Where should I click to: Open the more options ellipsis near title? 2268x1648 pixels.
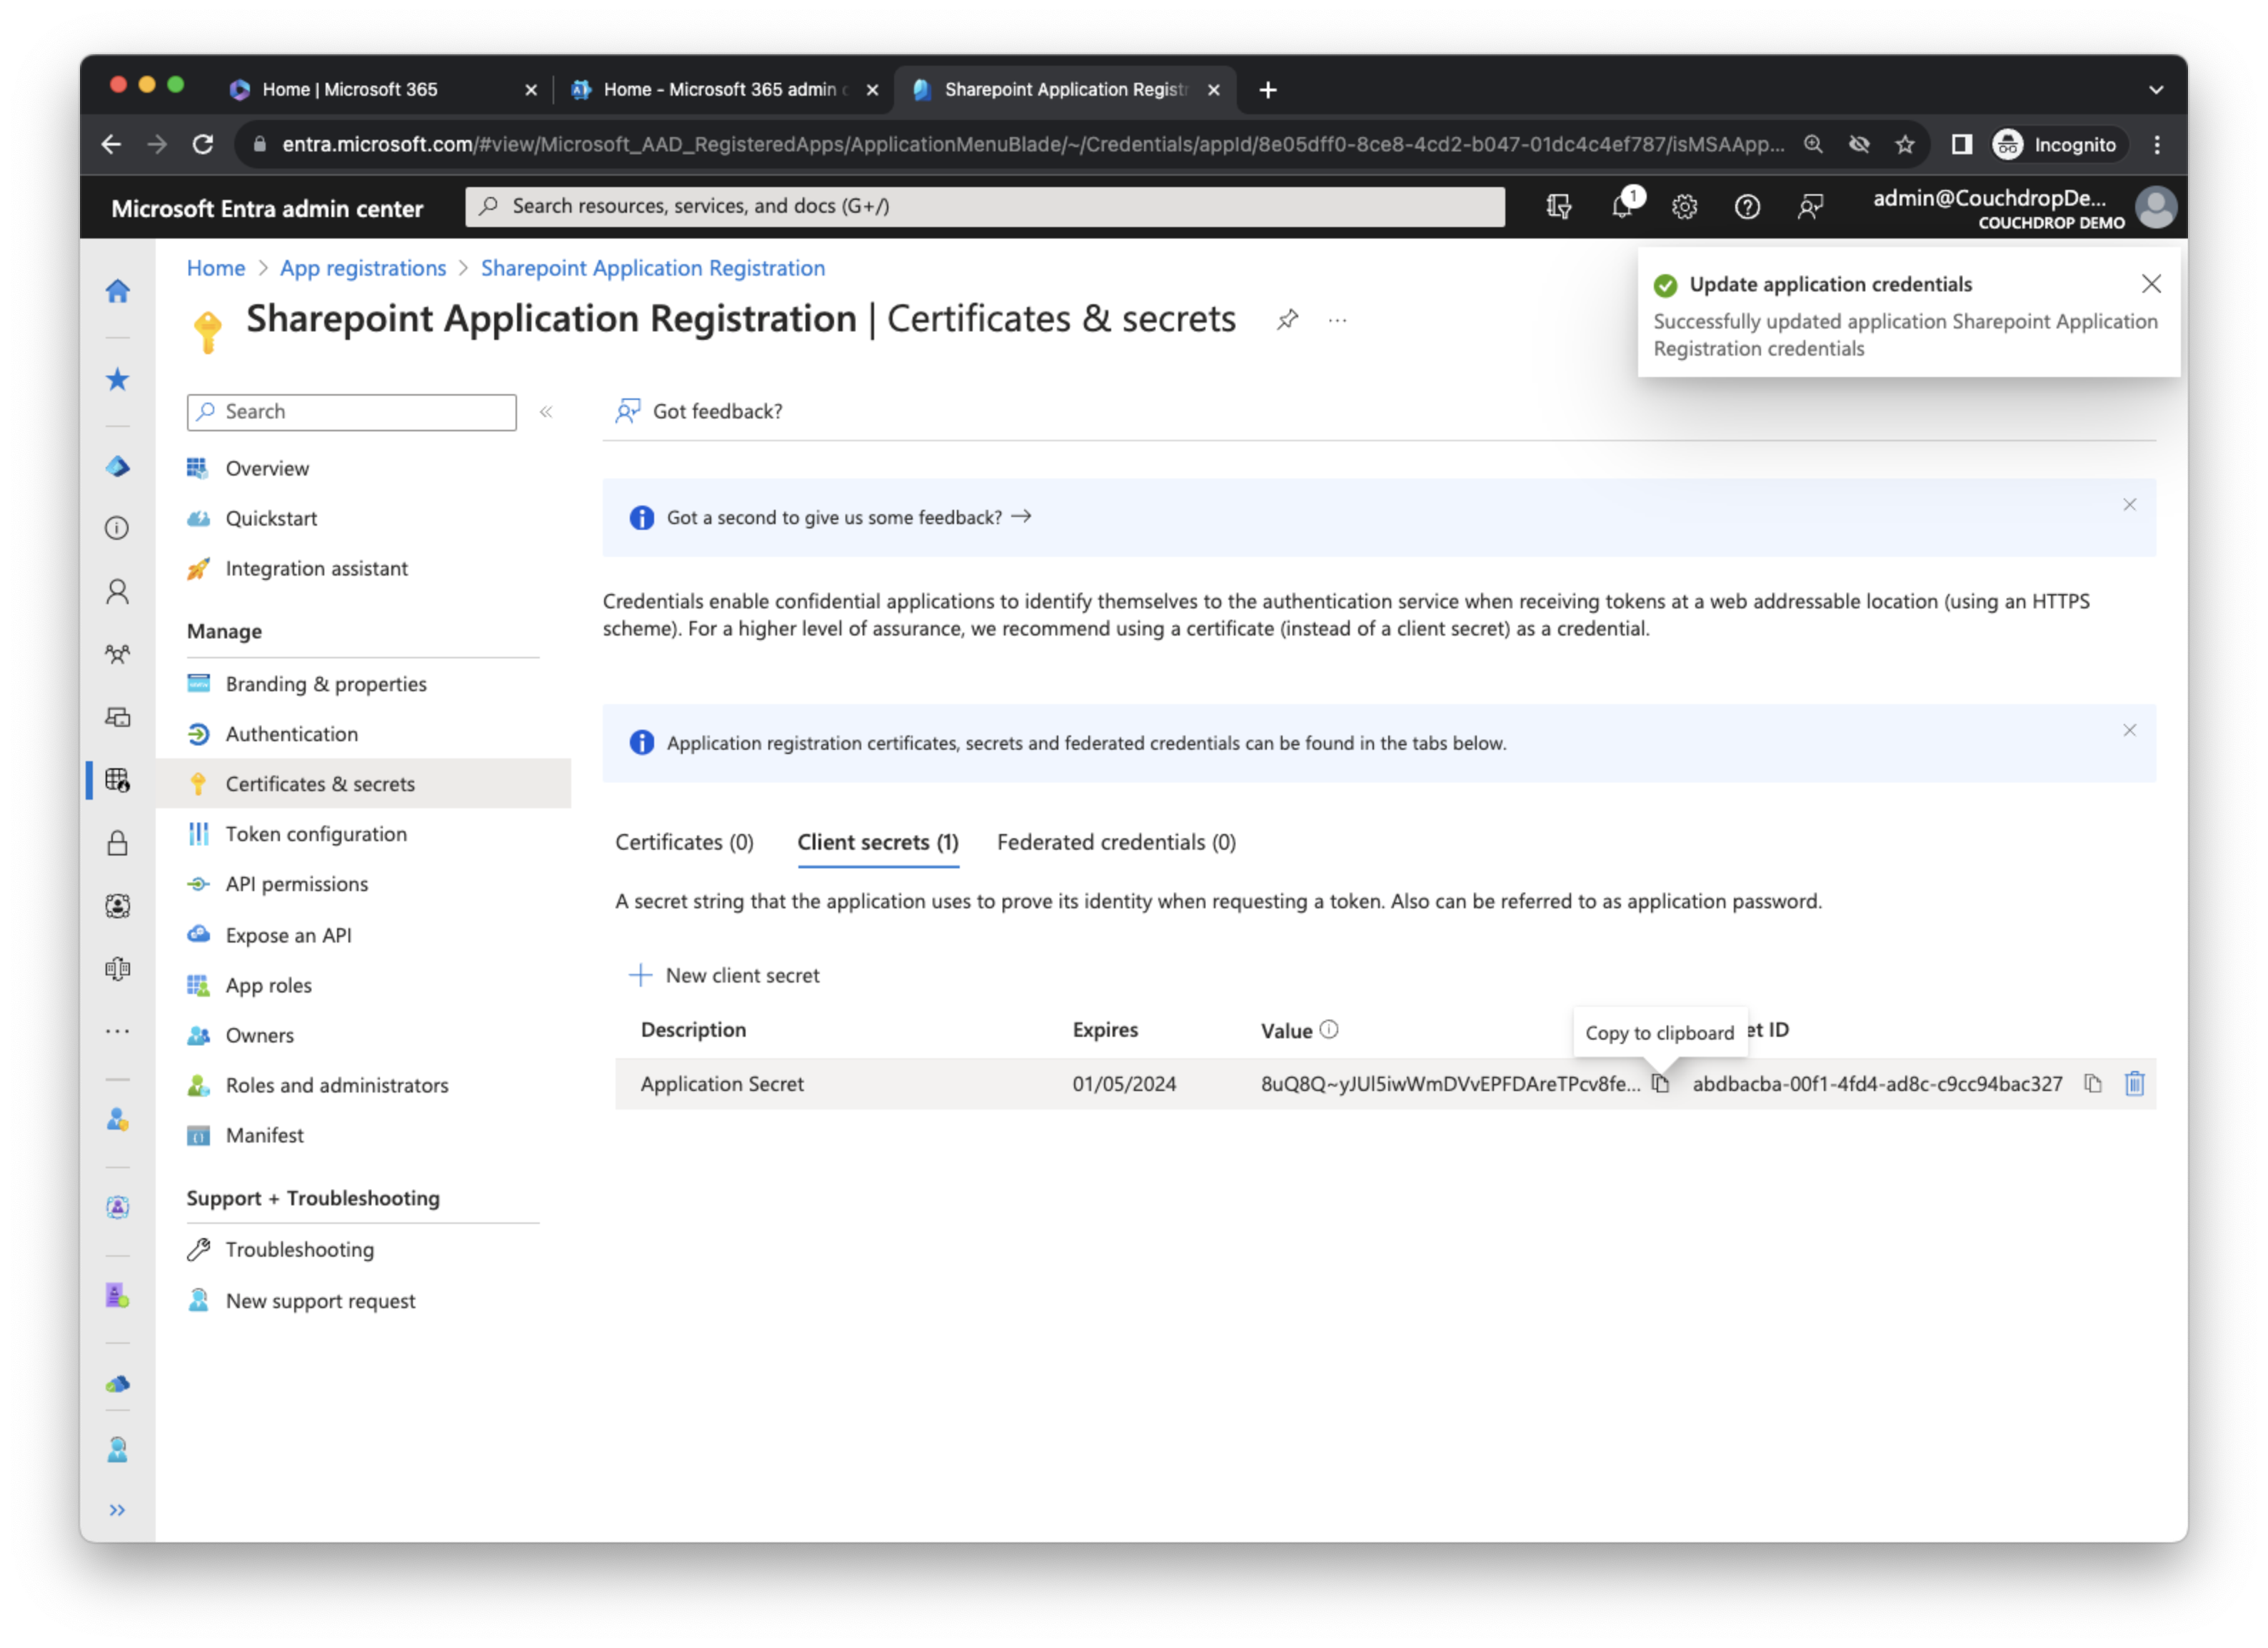[x=1338, y=320]
